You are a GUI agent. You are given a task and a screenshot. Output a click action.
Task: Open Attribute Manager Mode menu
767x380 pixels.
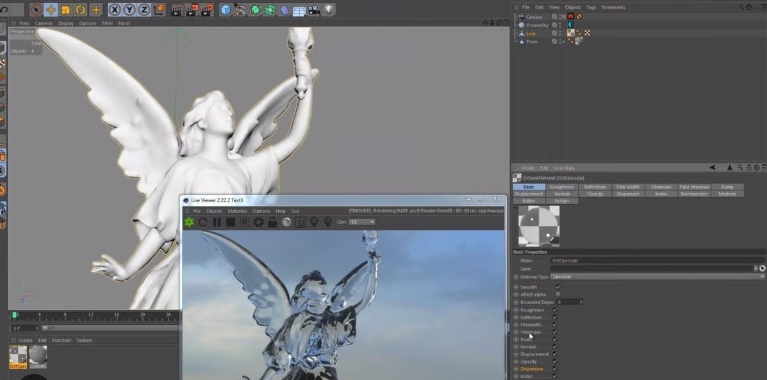point(528,168)
